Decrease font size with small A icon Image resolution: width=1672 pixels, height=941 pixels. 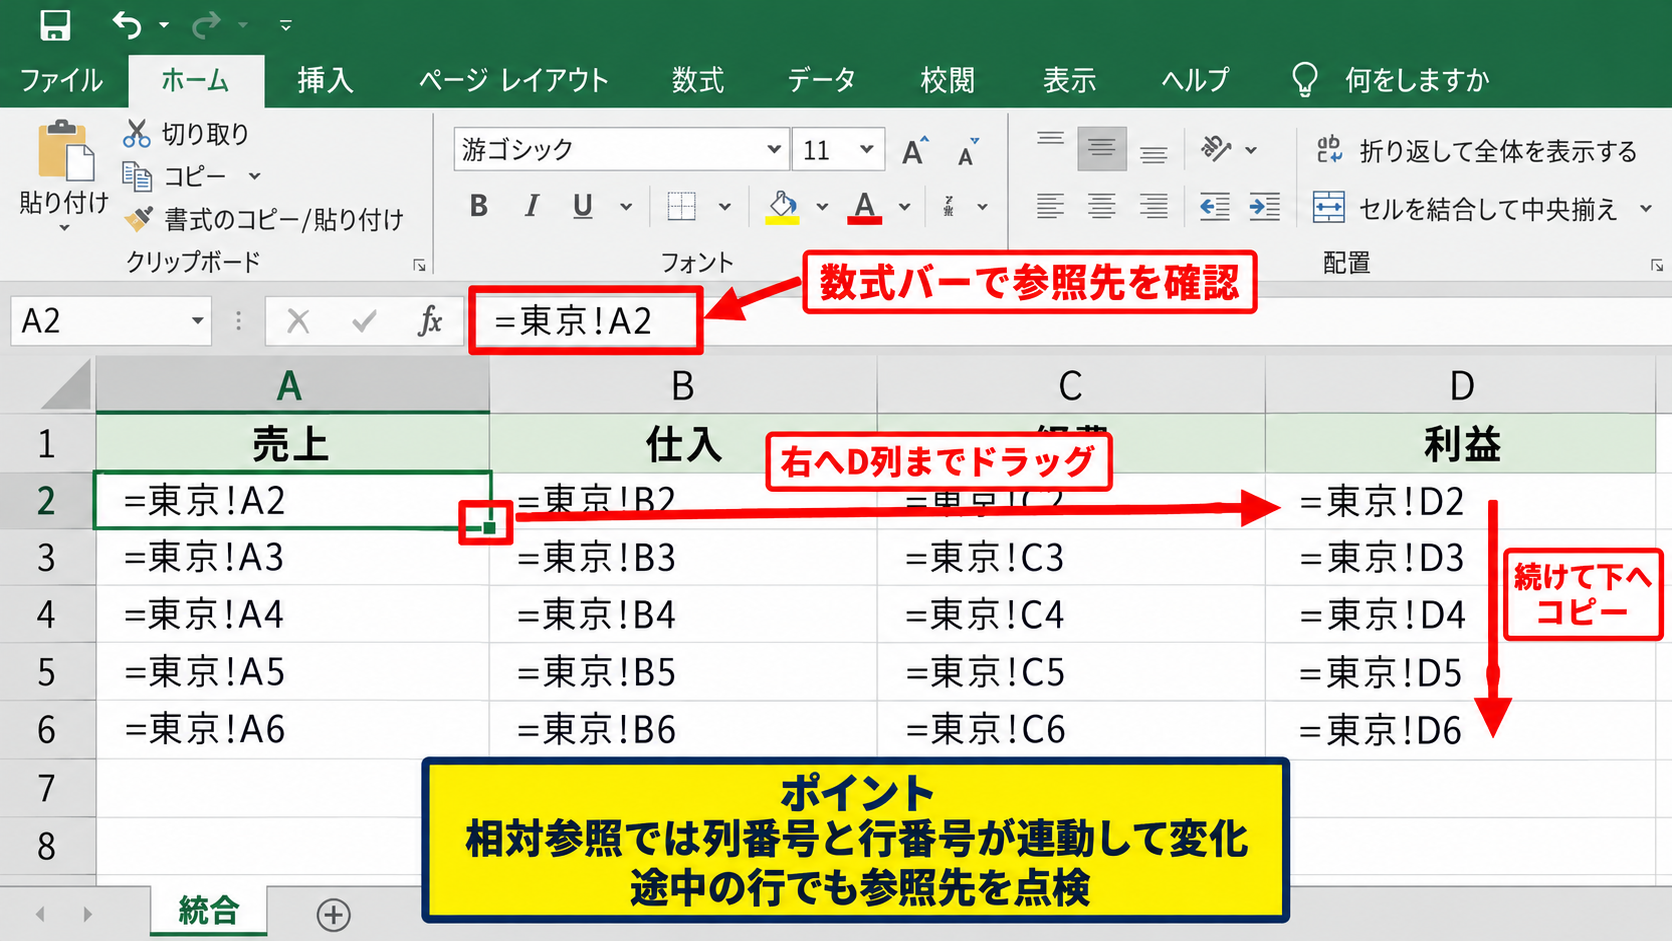967,152
